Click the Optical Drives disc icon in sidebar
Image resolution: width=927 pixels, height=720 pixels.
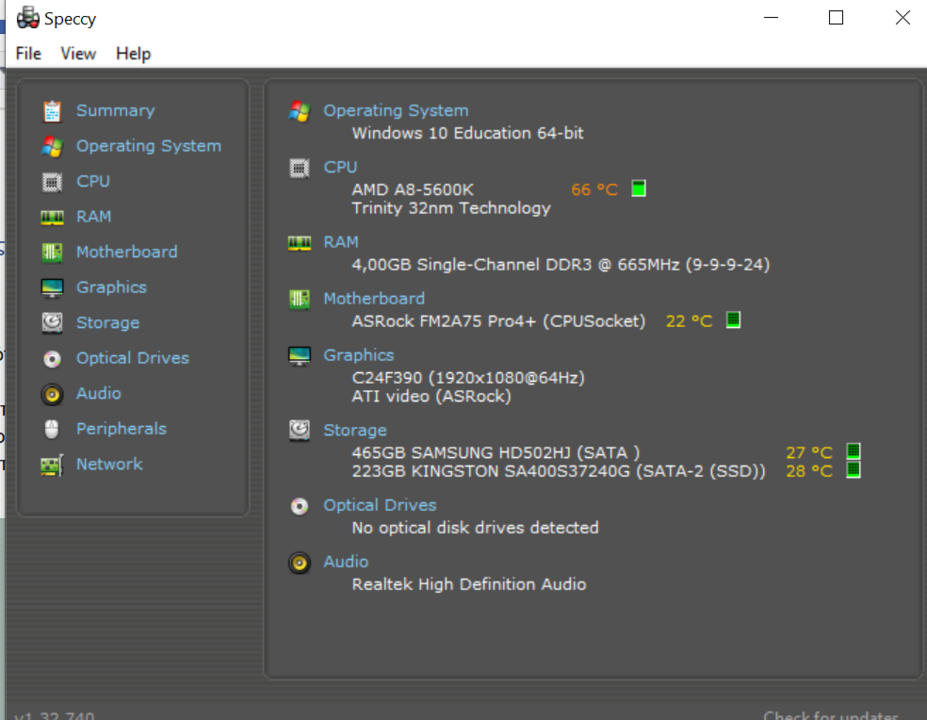click(x=52, y=359)
